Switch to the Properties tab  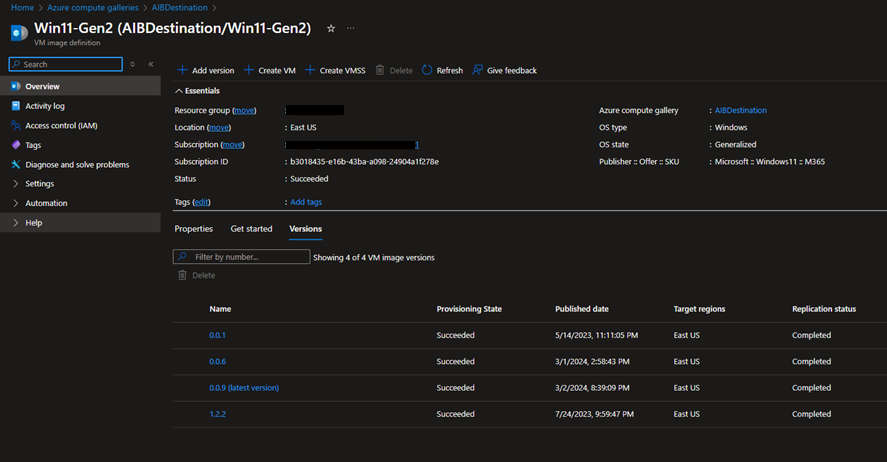193,229
